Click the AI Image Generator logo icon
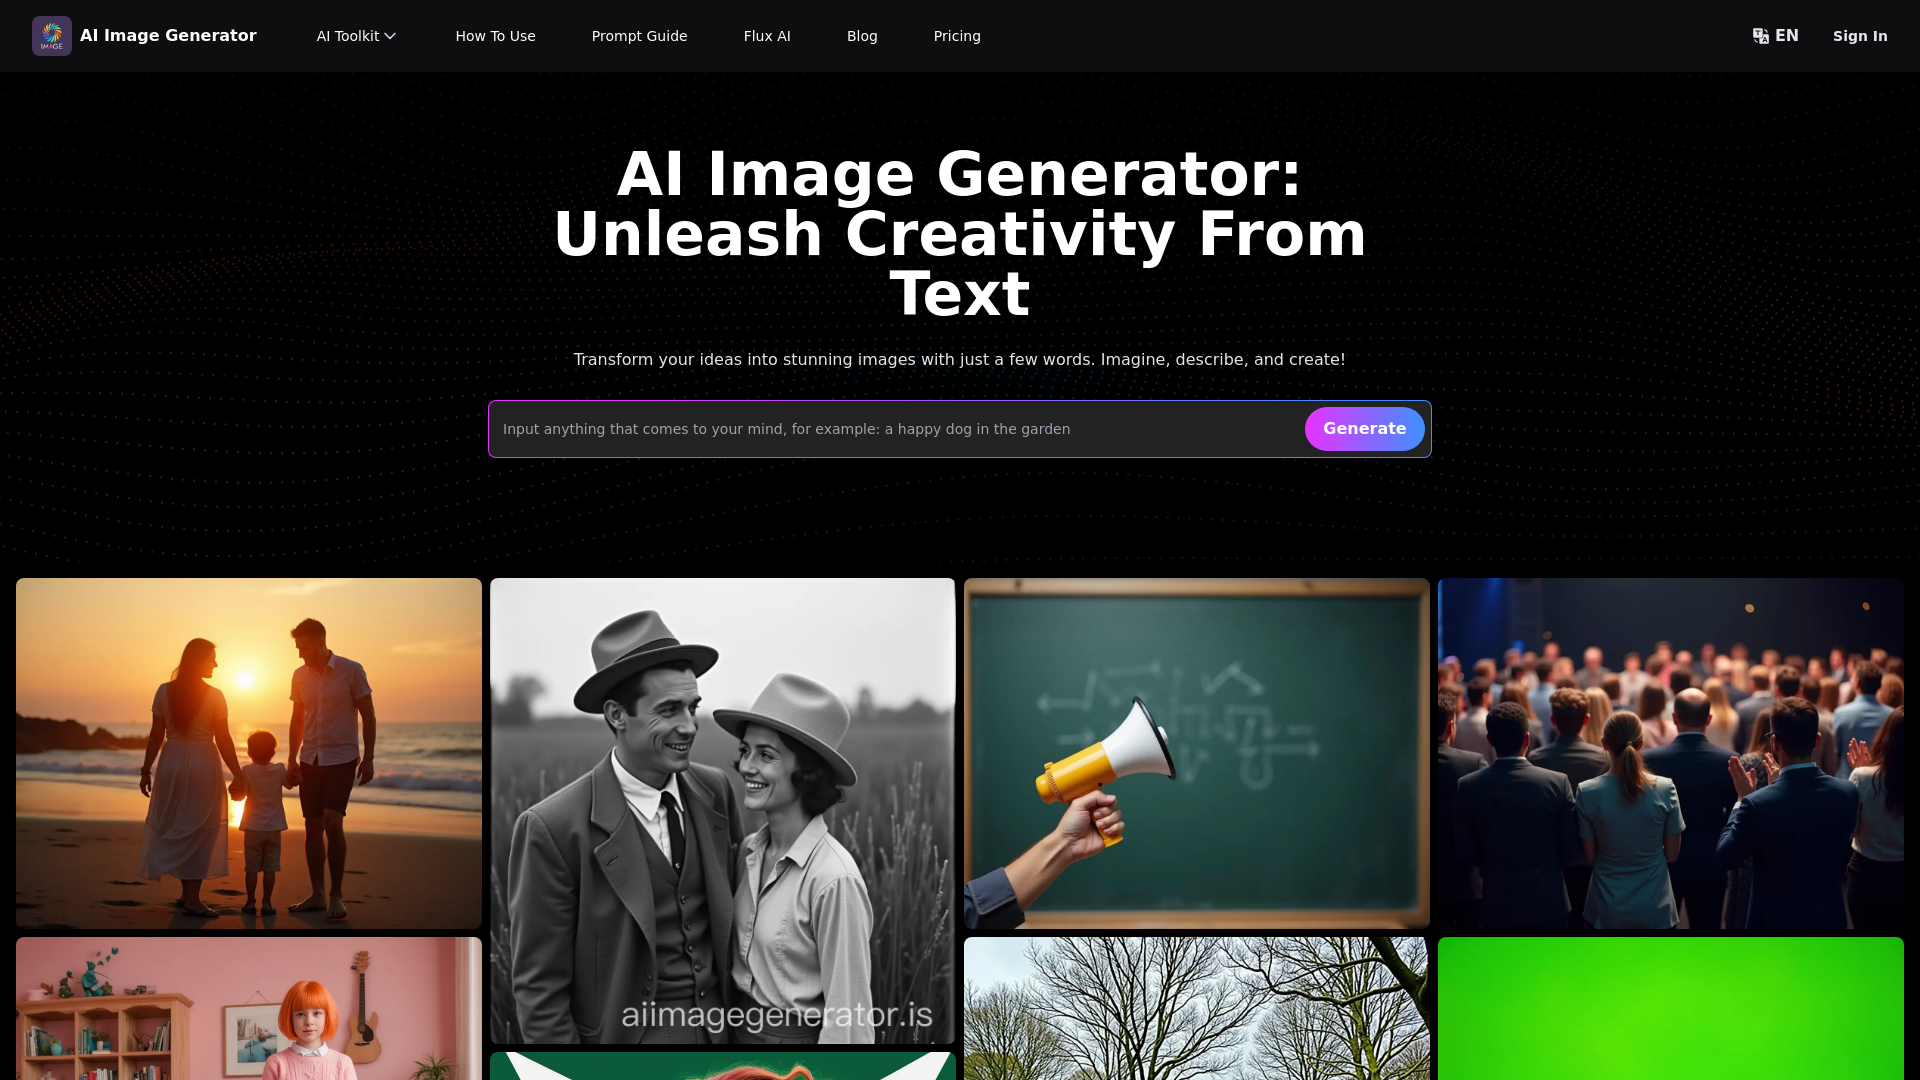The height and width of the screenshot is (1080, 1920). 51,36
